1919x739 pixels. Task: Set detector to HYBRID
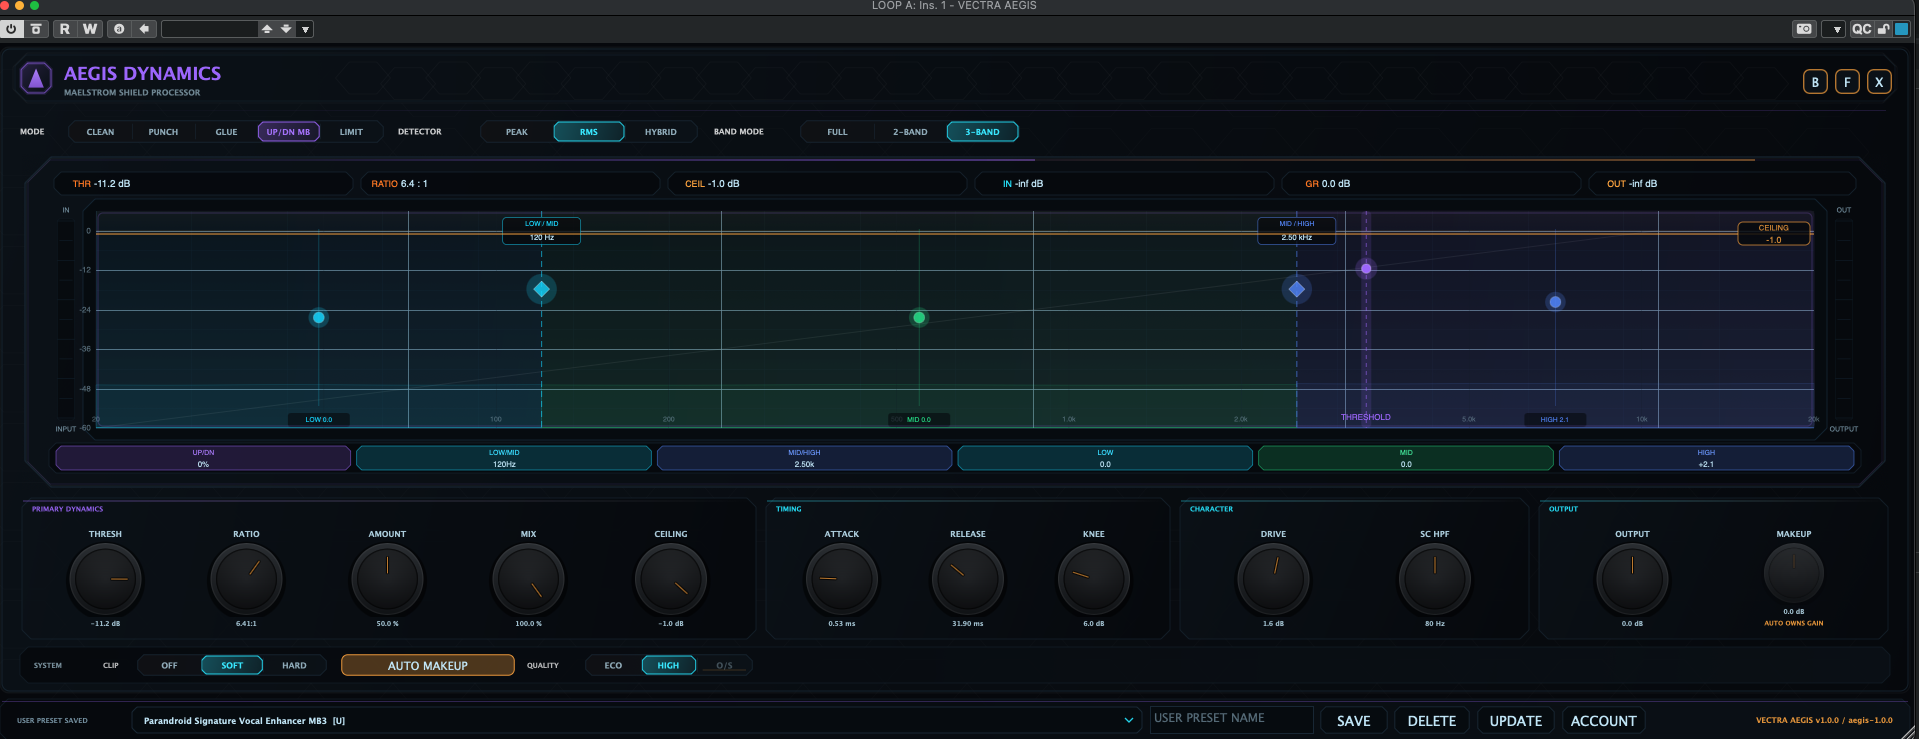click(x=661, y=132)
